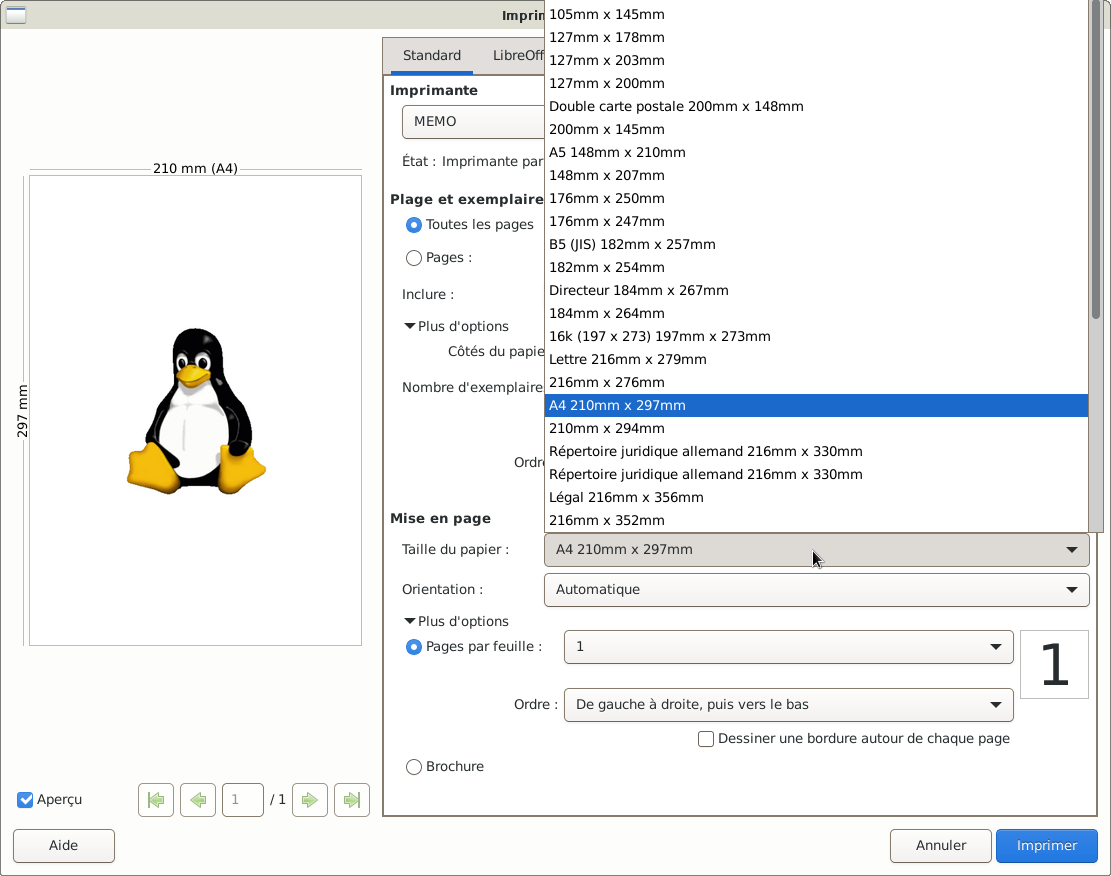Select 127mm x 178mm paper size

tap(816, 38)
